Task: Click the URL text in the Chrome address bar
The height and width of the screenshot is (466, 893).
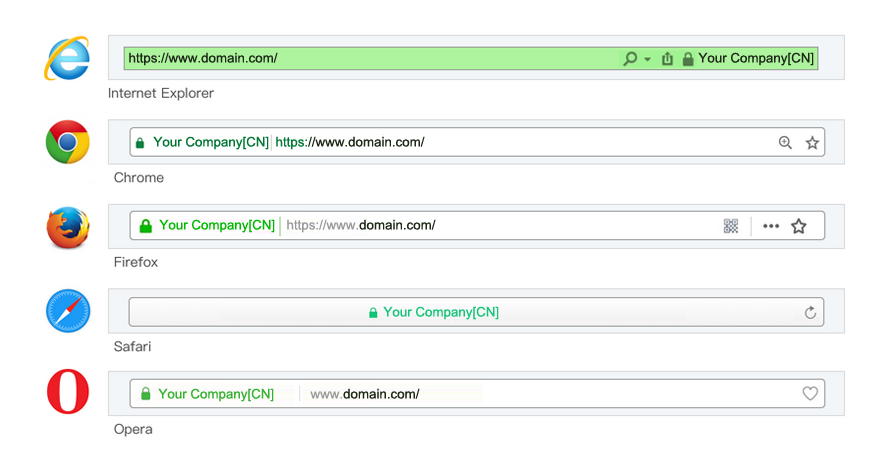Action: pyautogui.click(x=350, y=142)
